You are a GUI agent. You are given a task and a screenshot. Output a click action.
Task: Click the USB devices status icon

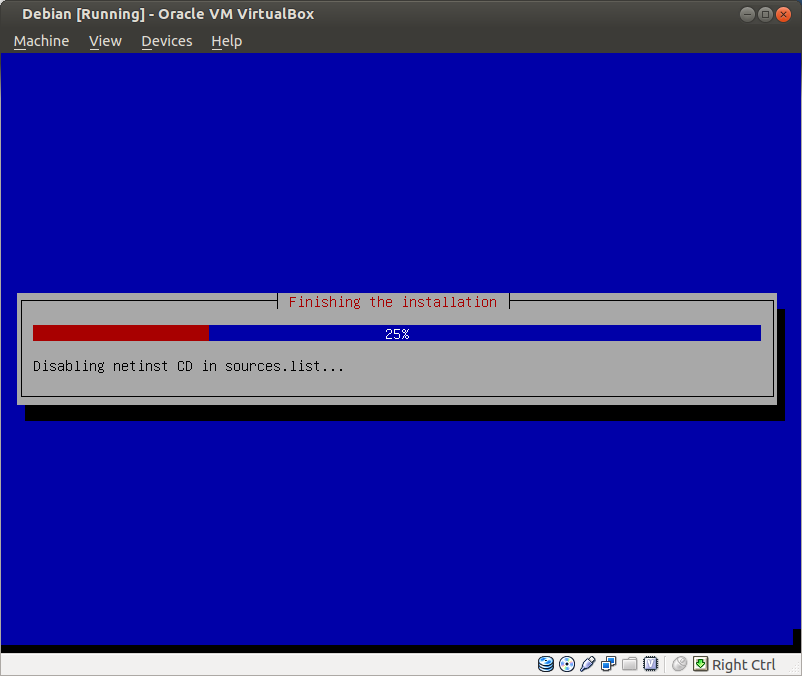click(588, 664)
